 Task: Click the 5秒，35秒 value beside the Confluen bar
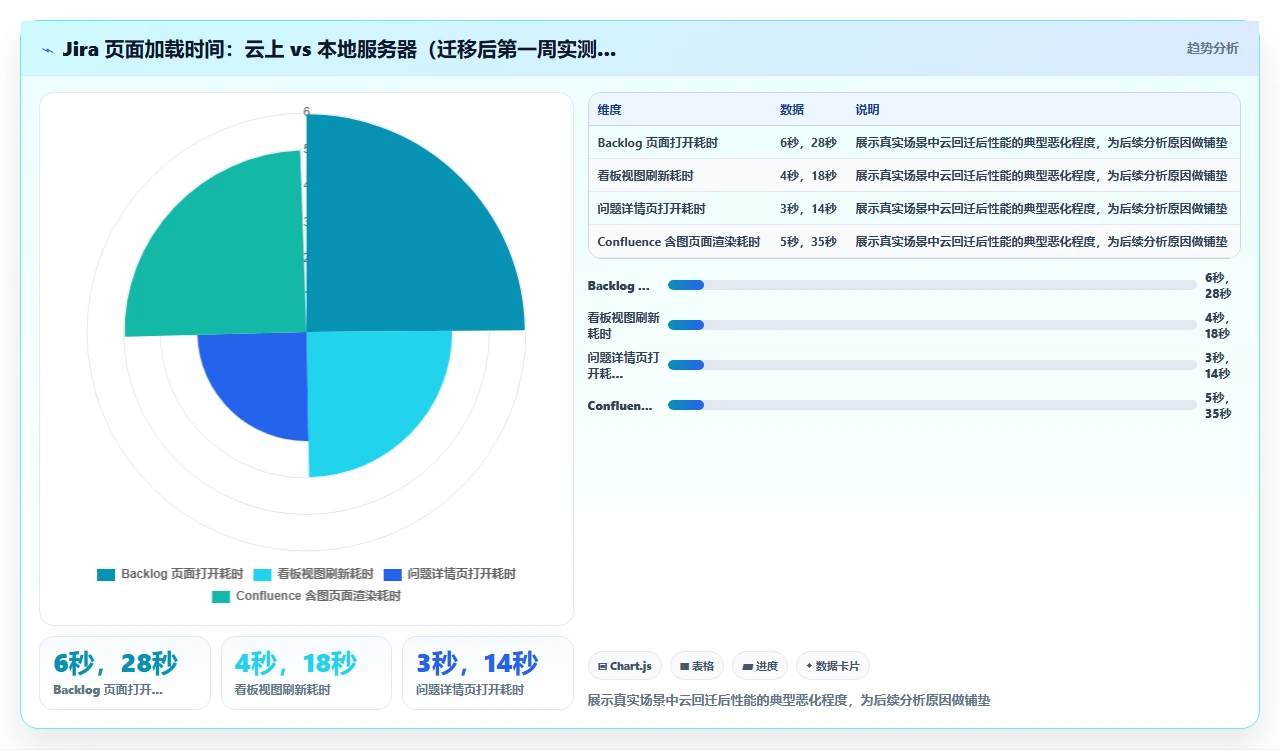click(1218, 405)
